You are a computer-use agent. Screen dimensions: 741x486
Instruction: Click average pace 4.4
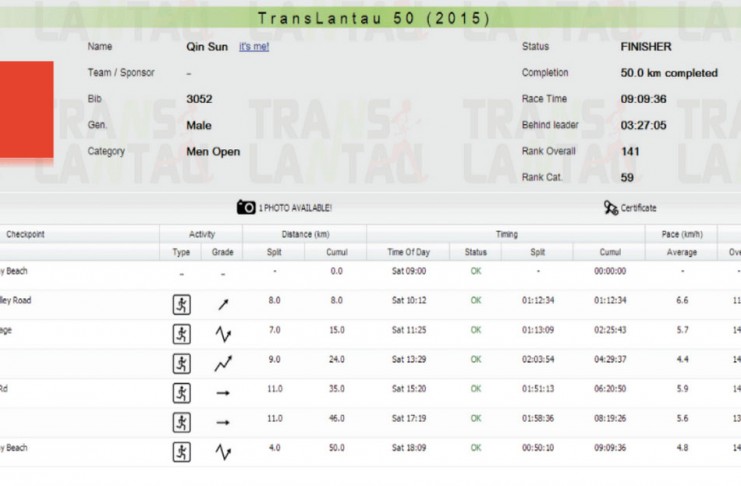coord(682,360)
